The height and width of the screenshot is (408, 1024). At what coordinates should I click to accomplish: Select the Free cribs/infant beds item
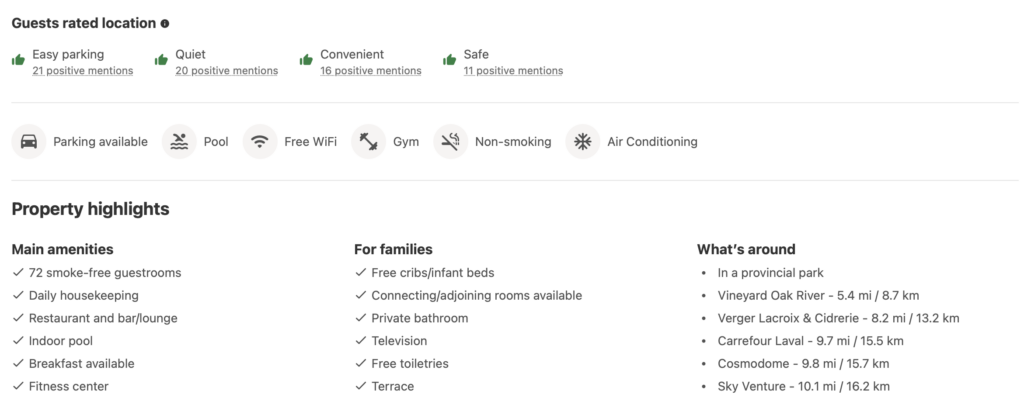[x=432, y=273]
